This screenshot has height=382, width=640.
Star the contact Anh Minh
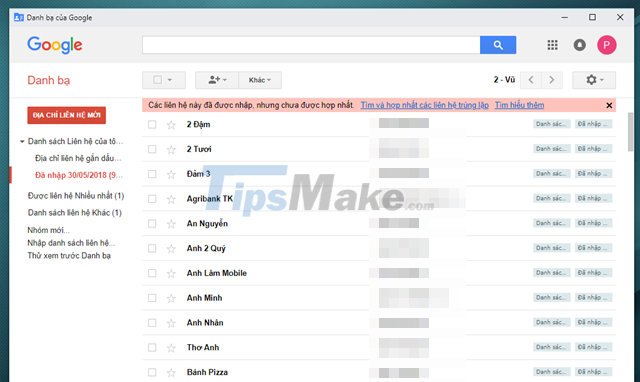(171, 298)
